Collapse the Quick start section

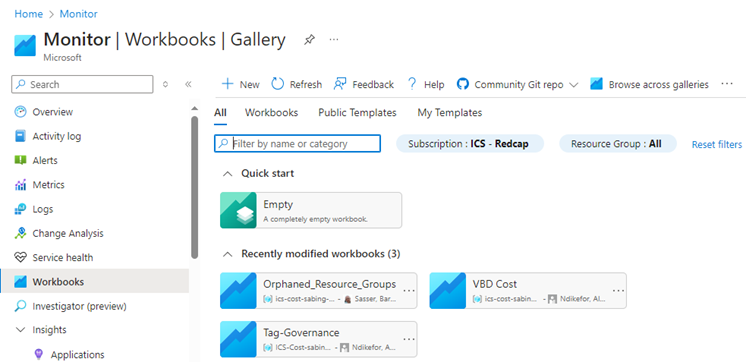click(x=228, y=174)
